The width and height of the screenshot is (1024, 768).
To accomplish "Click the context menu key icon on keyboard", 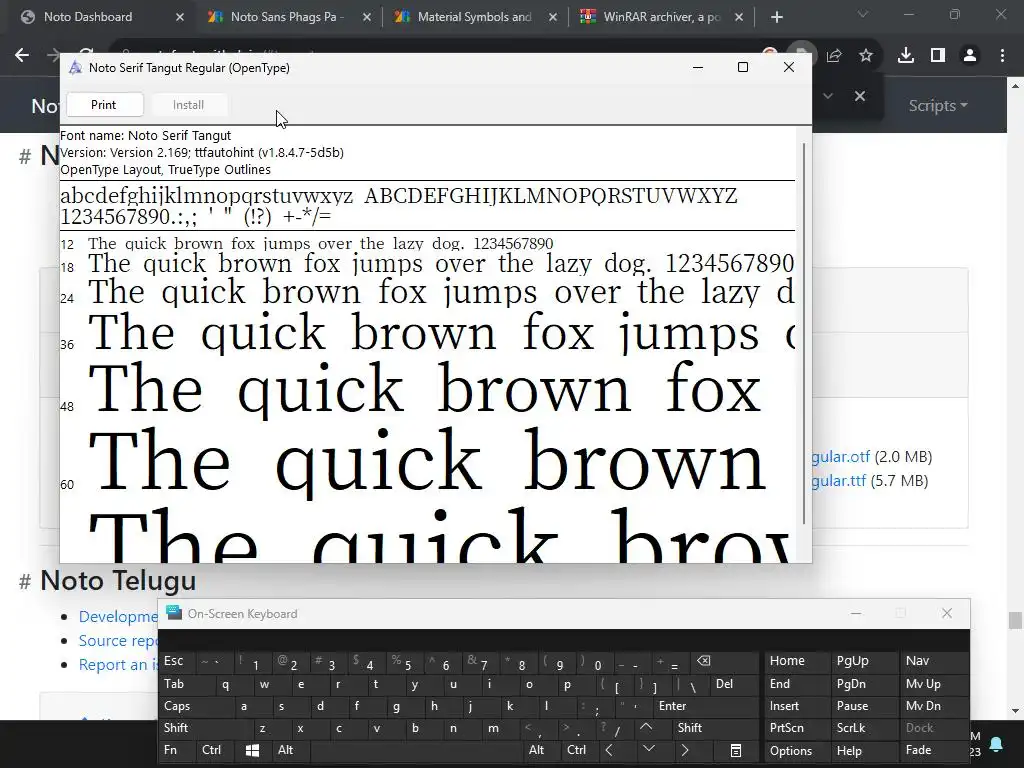I will coord(736,750).
